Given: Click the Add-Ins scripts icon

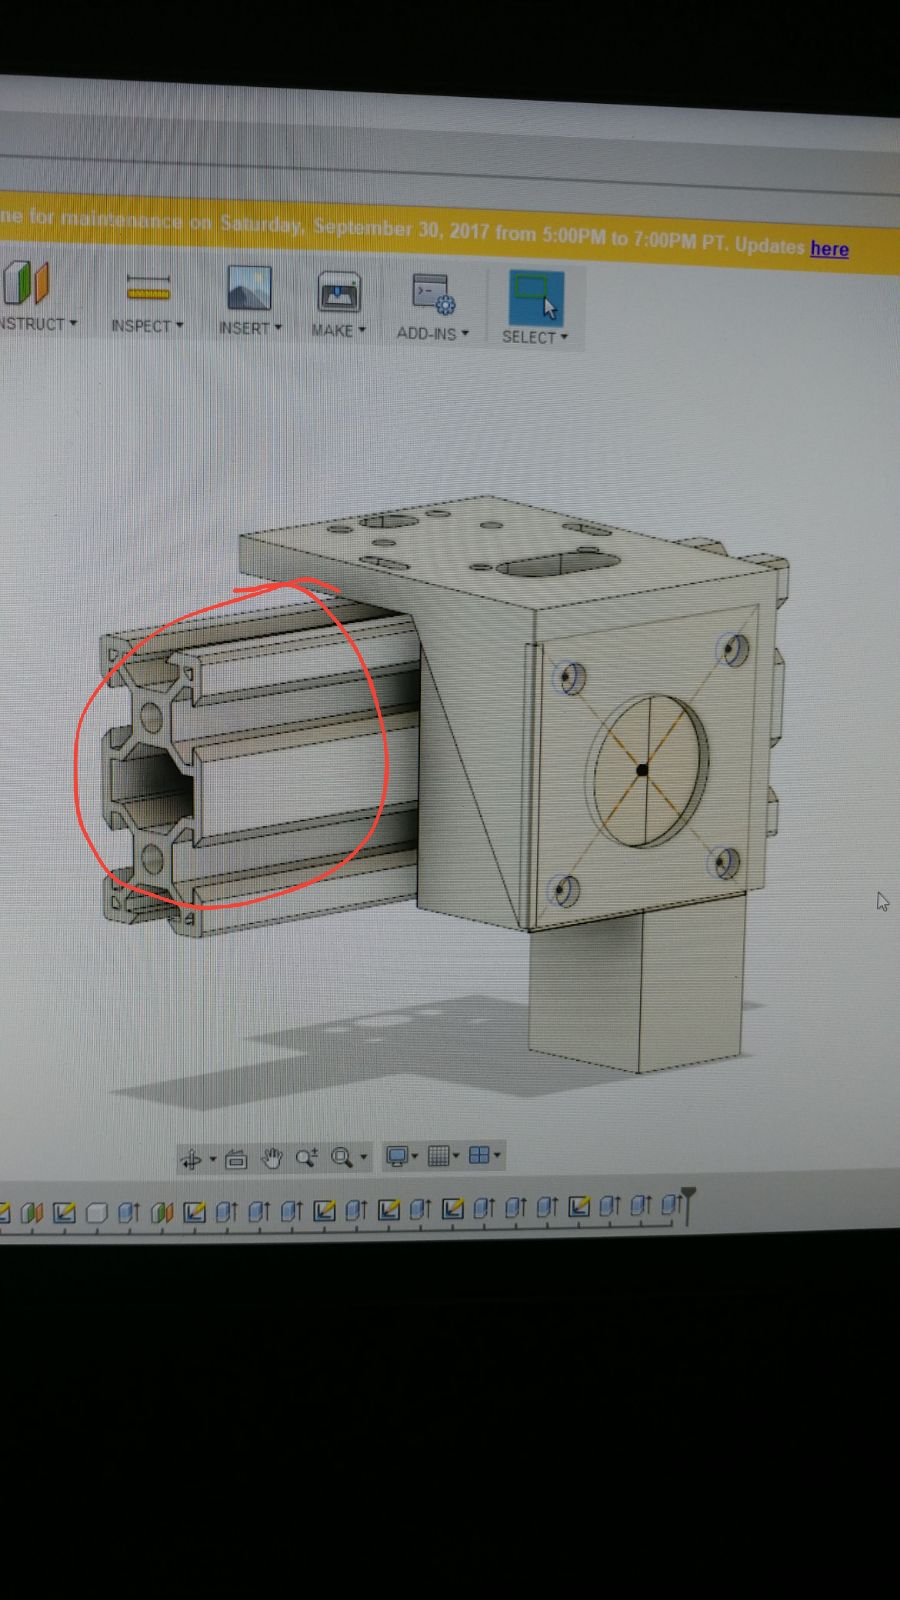Looking at the screenshot, I should click(x=433, y=296).
